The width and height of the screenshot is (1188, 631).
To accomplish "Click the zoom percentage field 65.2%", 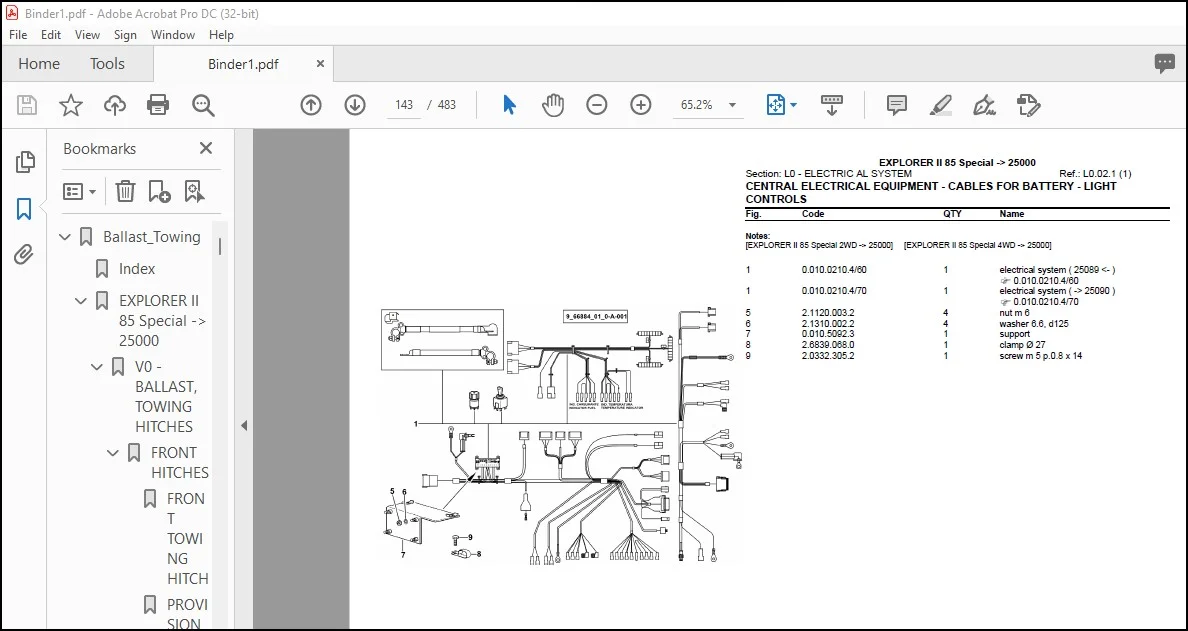I will [697, 105].
